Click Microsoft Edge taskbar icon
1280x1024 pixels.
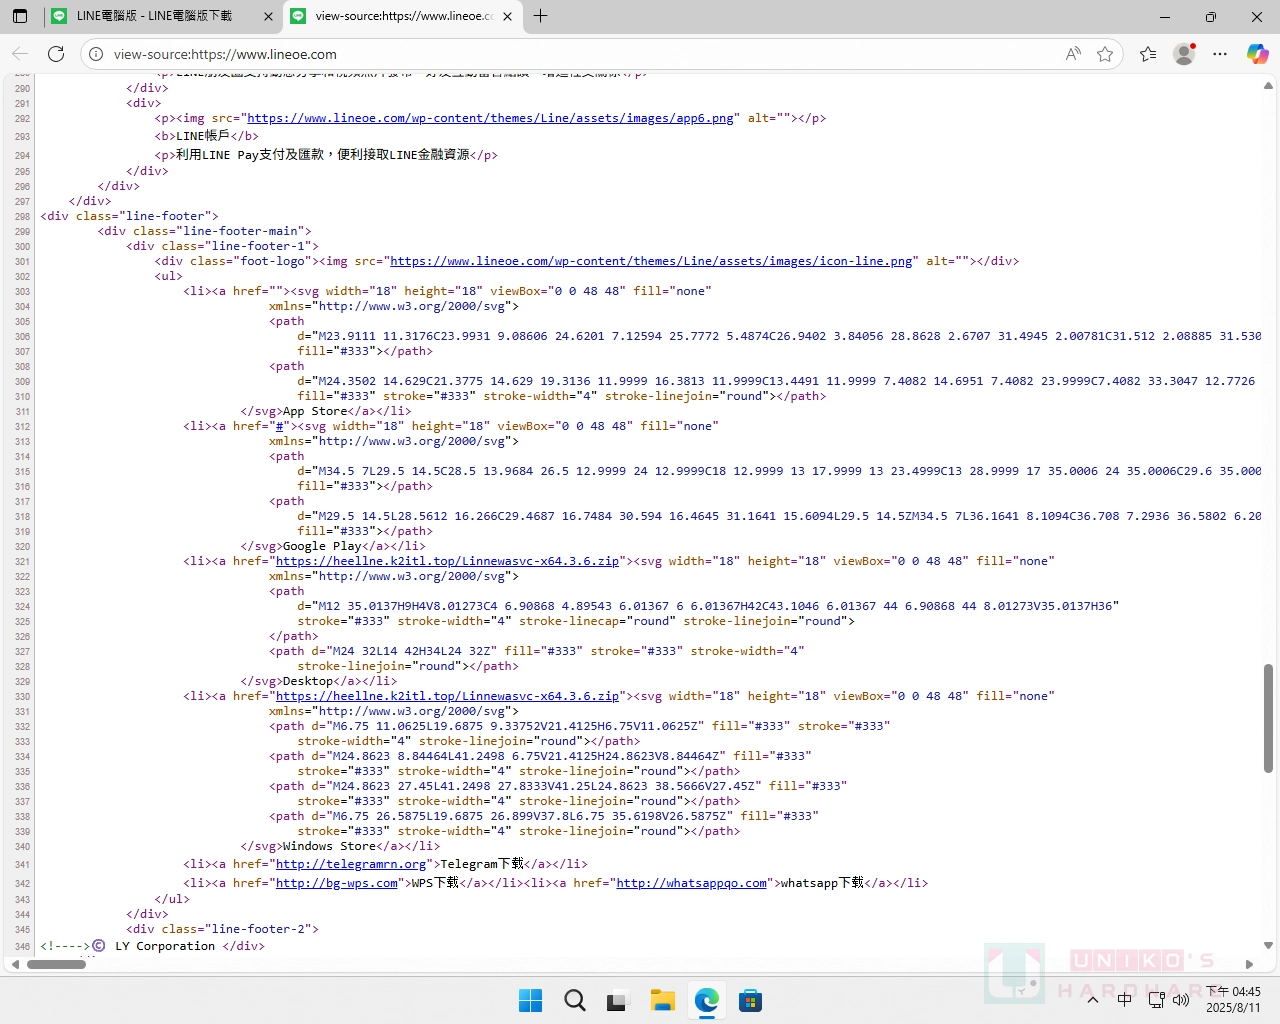tap(706, 1000)
